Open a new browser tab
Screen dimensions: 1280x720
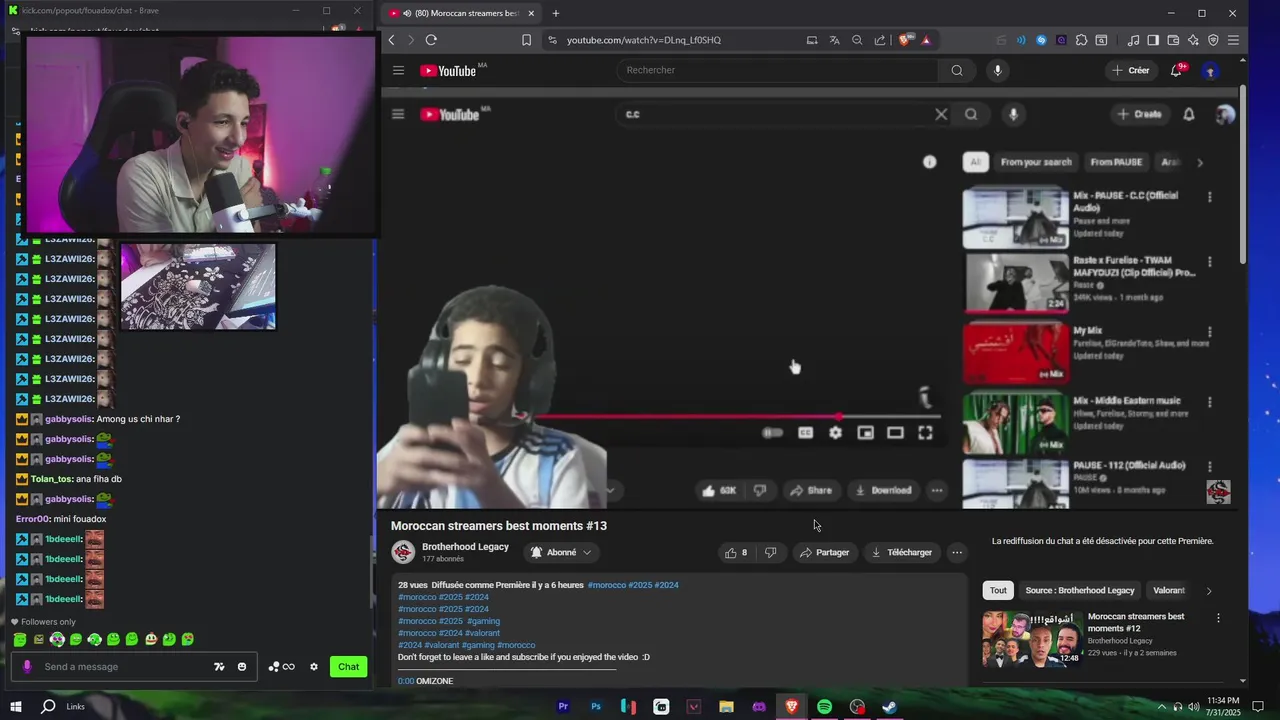[x=556, y=13]
